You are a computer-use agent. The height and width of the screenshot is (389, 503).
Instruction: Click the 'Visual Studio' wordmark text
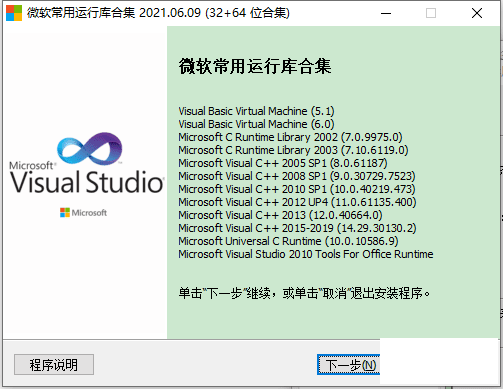click(x=87, y=182)
